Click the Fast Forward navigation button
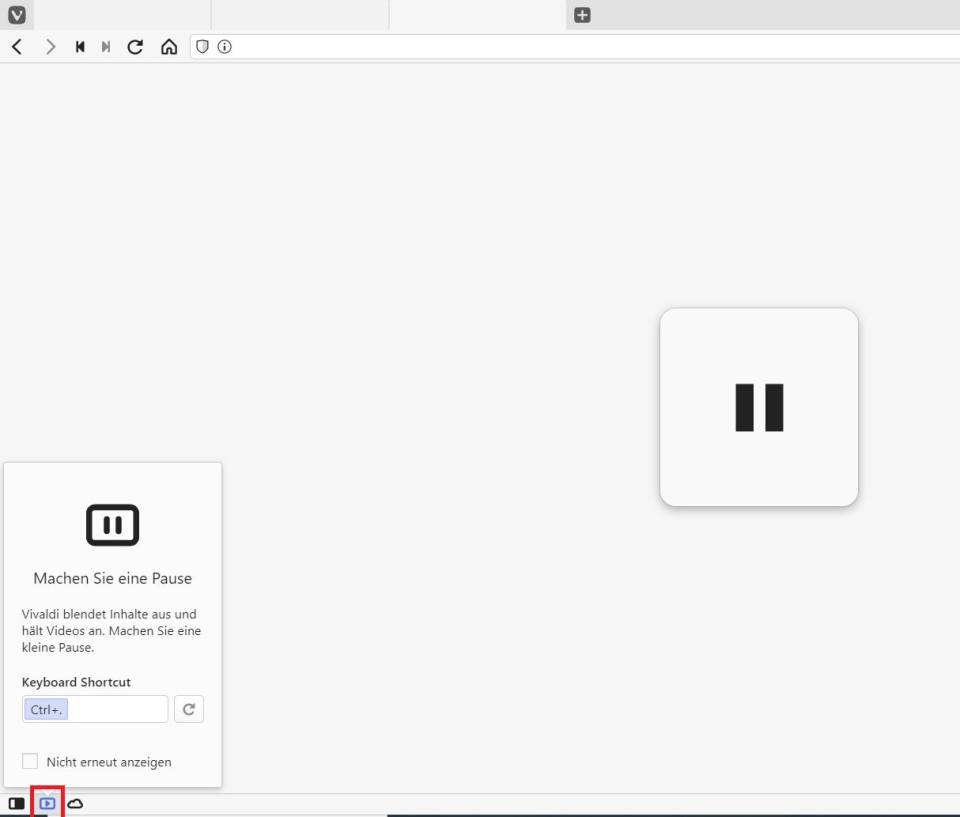960x817 pixels. (106, 47)
